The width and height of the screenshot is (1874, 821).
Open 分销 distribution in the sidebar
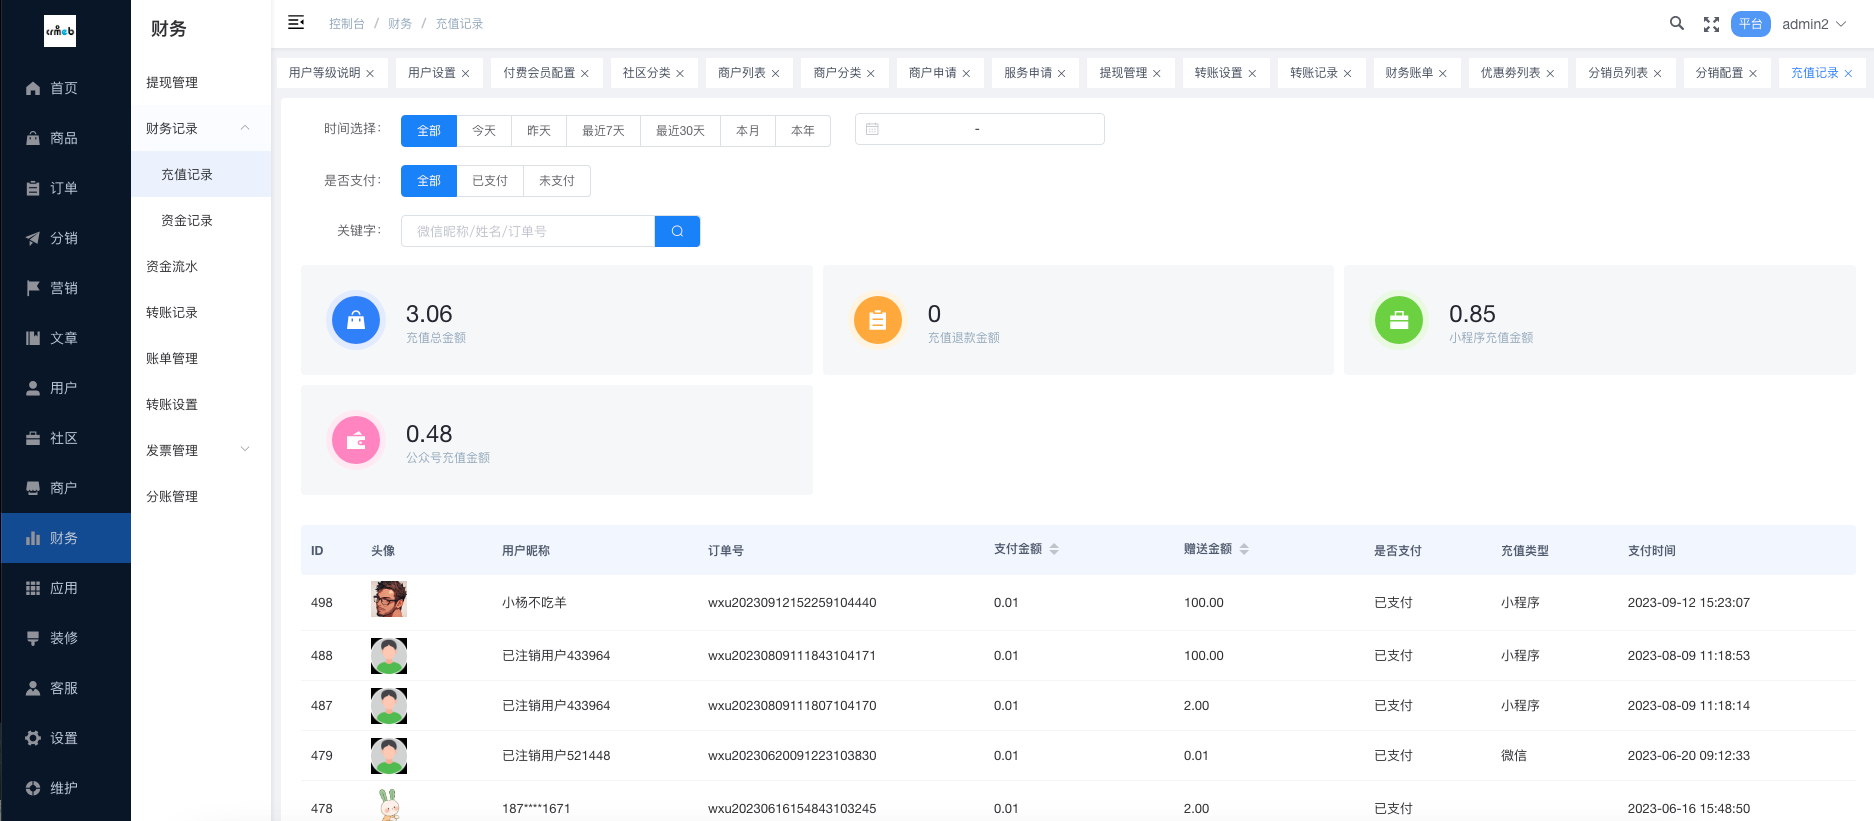64,238
